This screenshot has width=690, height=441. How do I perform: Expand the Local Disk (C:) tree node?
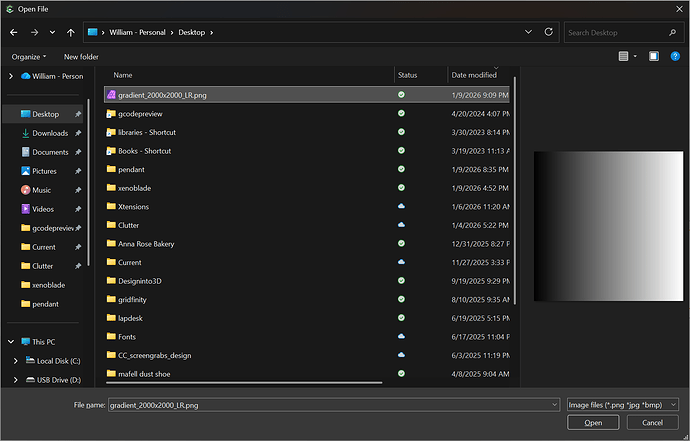pyautogui.click(x=15, y=360)
